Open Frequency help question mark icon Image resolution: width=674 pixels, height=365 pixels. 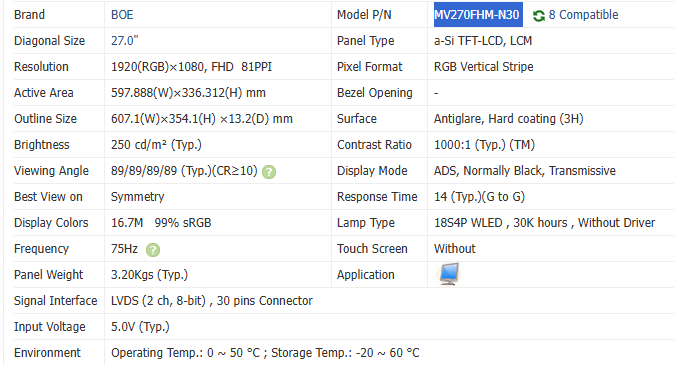pos(153,250)
